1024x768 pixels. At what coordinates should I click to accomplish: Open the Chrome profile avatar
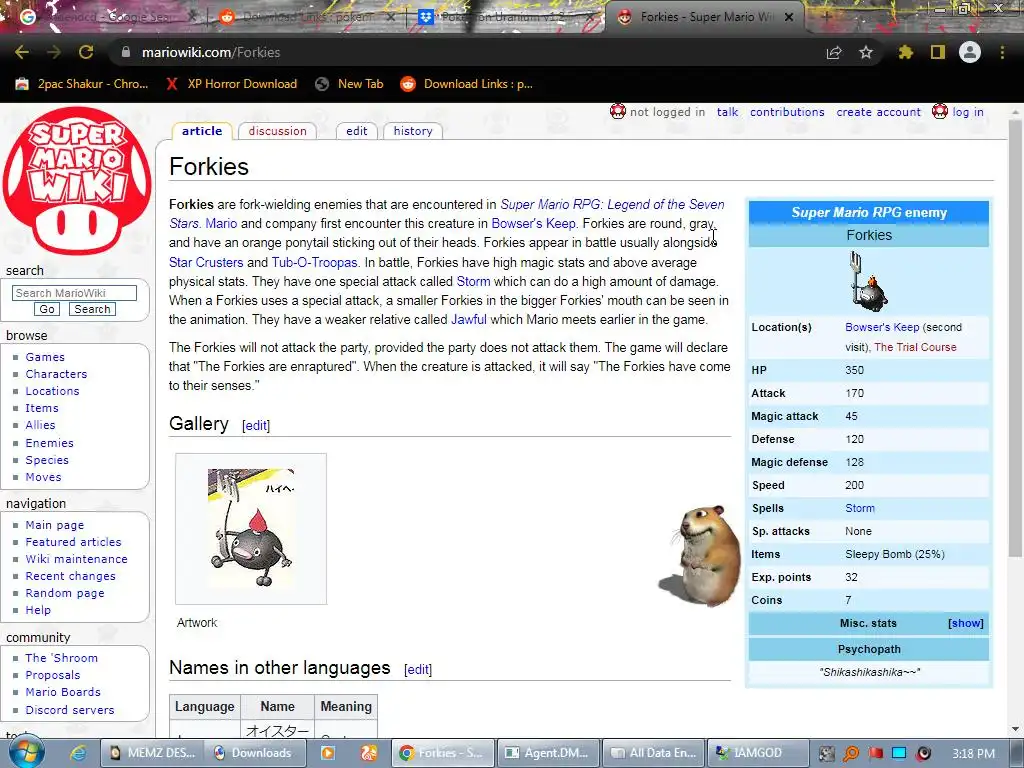[x=970, y=52]
